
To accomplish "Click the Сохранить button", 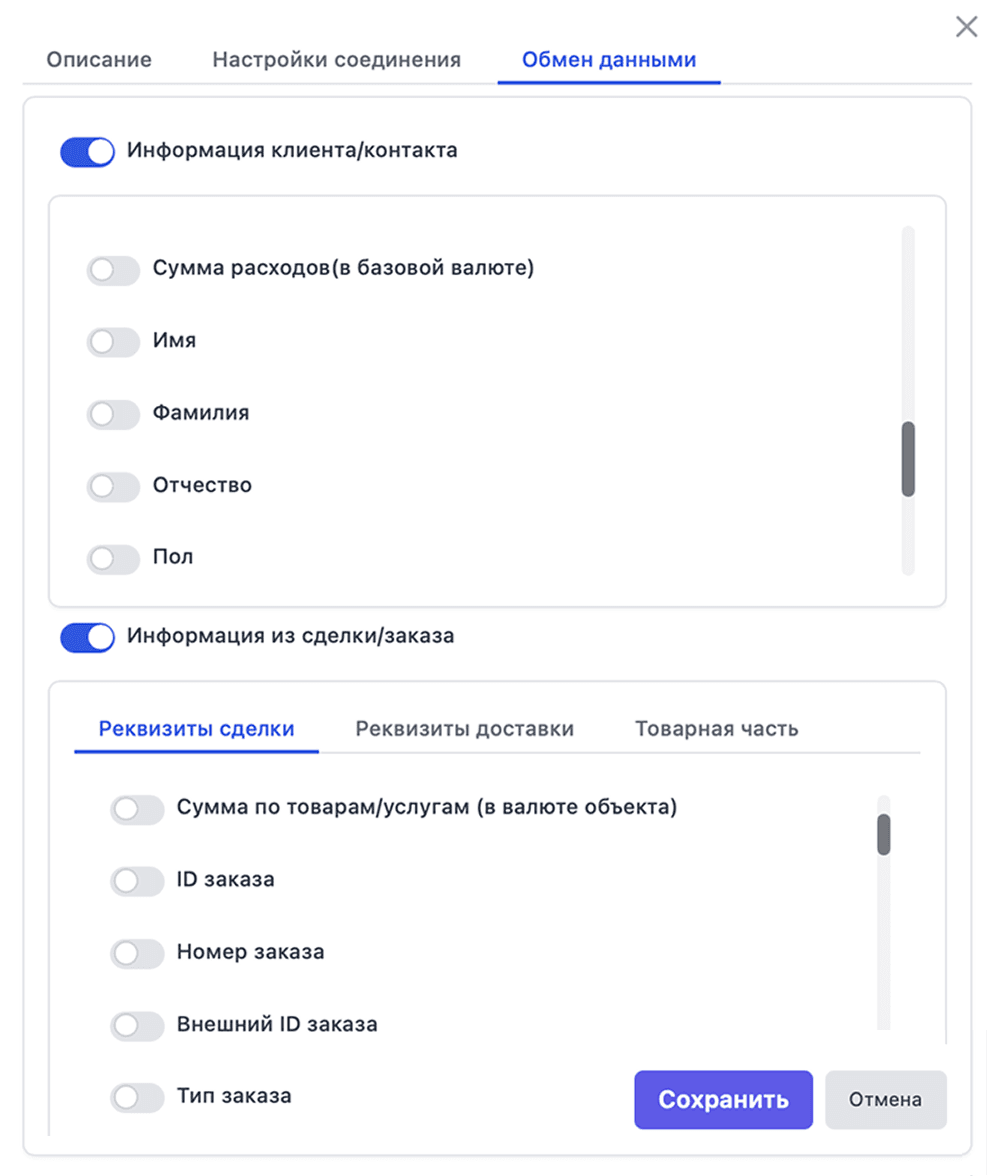I will [x=723, y=1099].
